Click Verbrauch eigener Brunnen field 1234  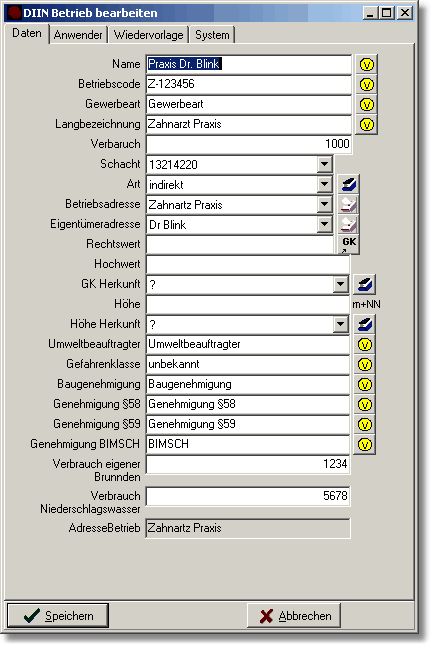point(248,464)
